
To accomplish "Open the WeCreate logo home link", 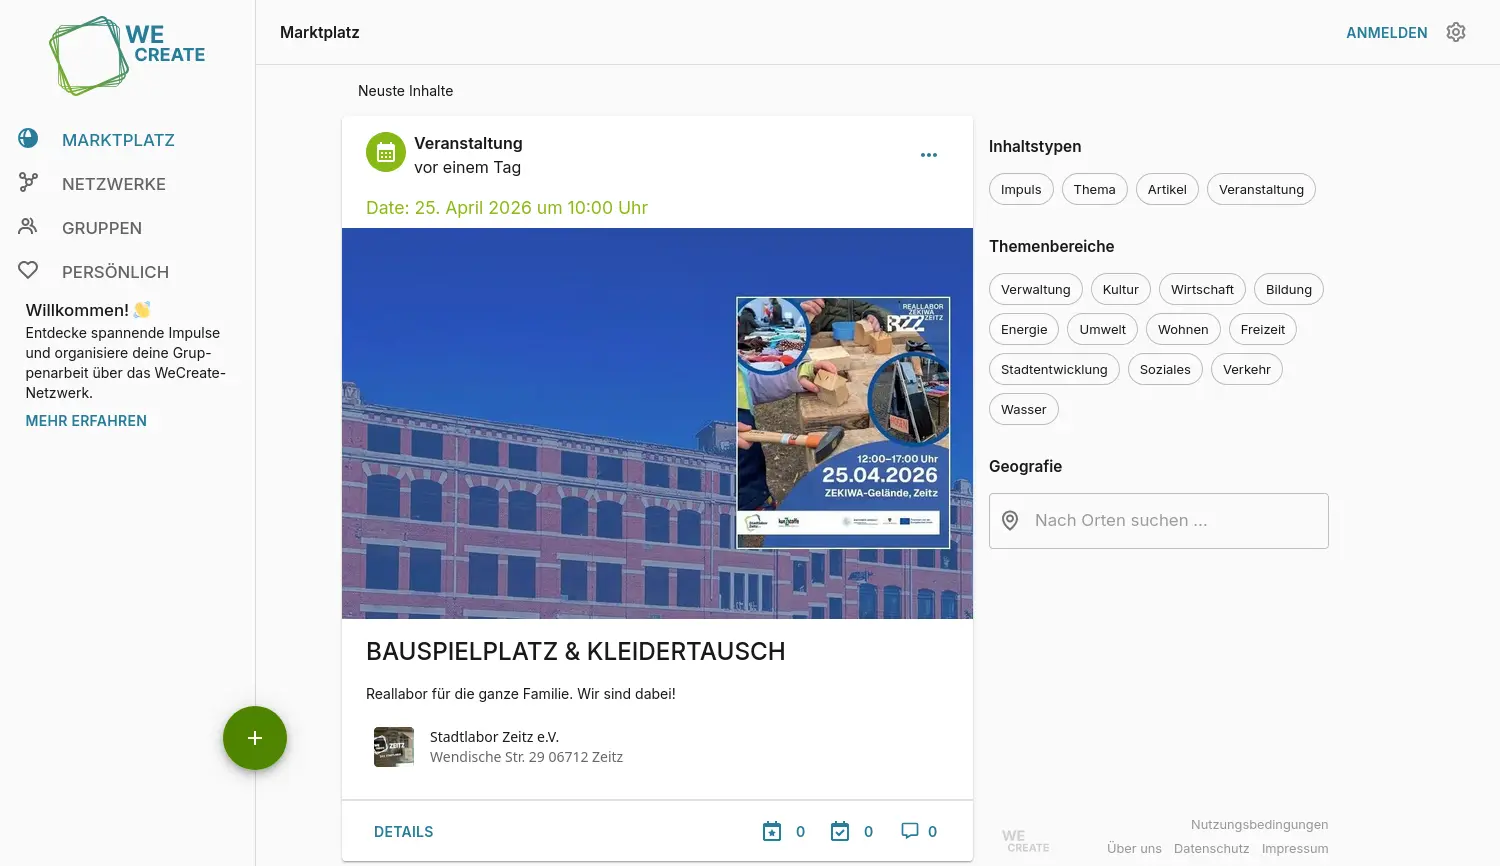I will 127,56.
